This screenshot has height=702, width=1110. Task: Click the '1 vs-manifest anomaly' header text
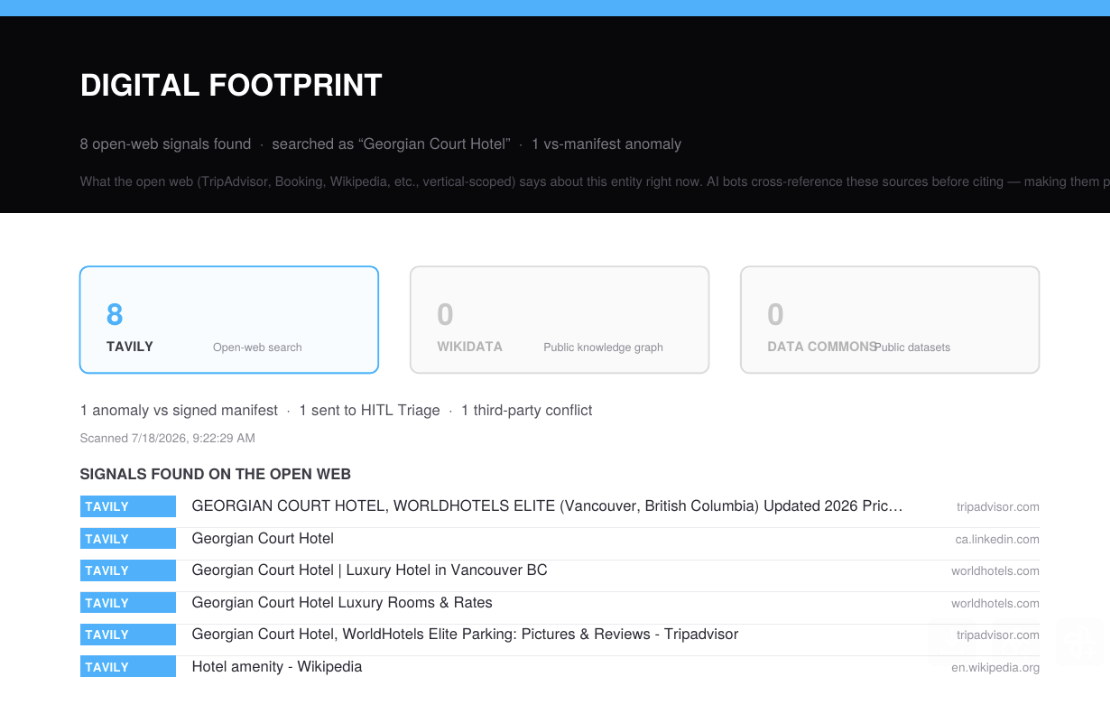(x=606, y=144)
